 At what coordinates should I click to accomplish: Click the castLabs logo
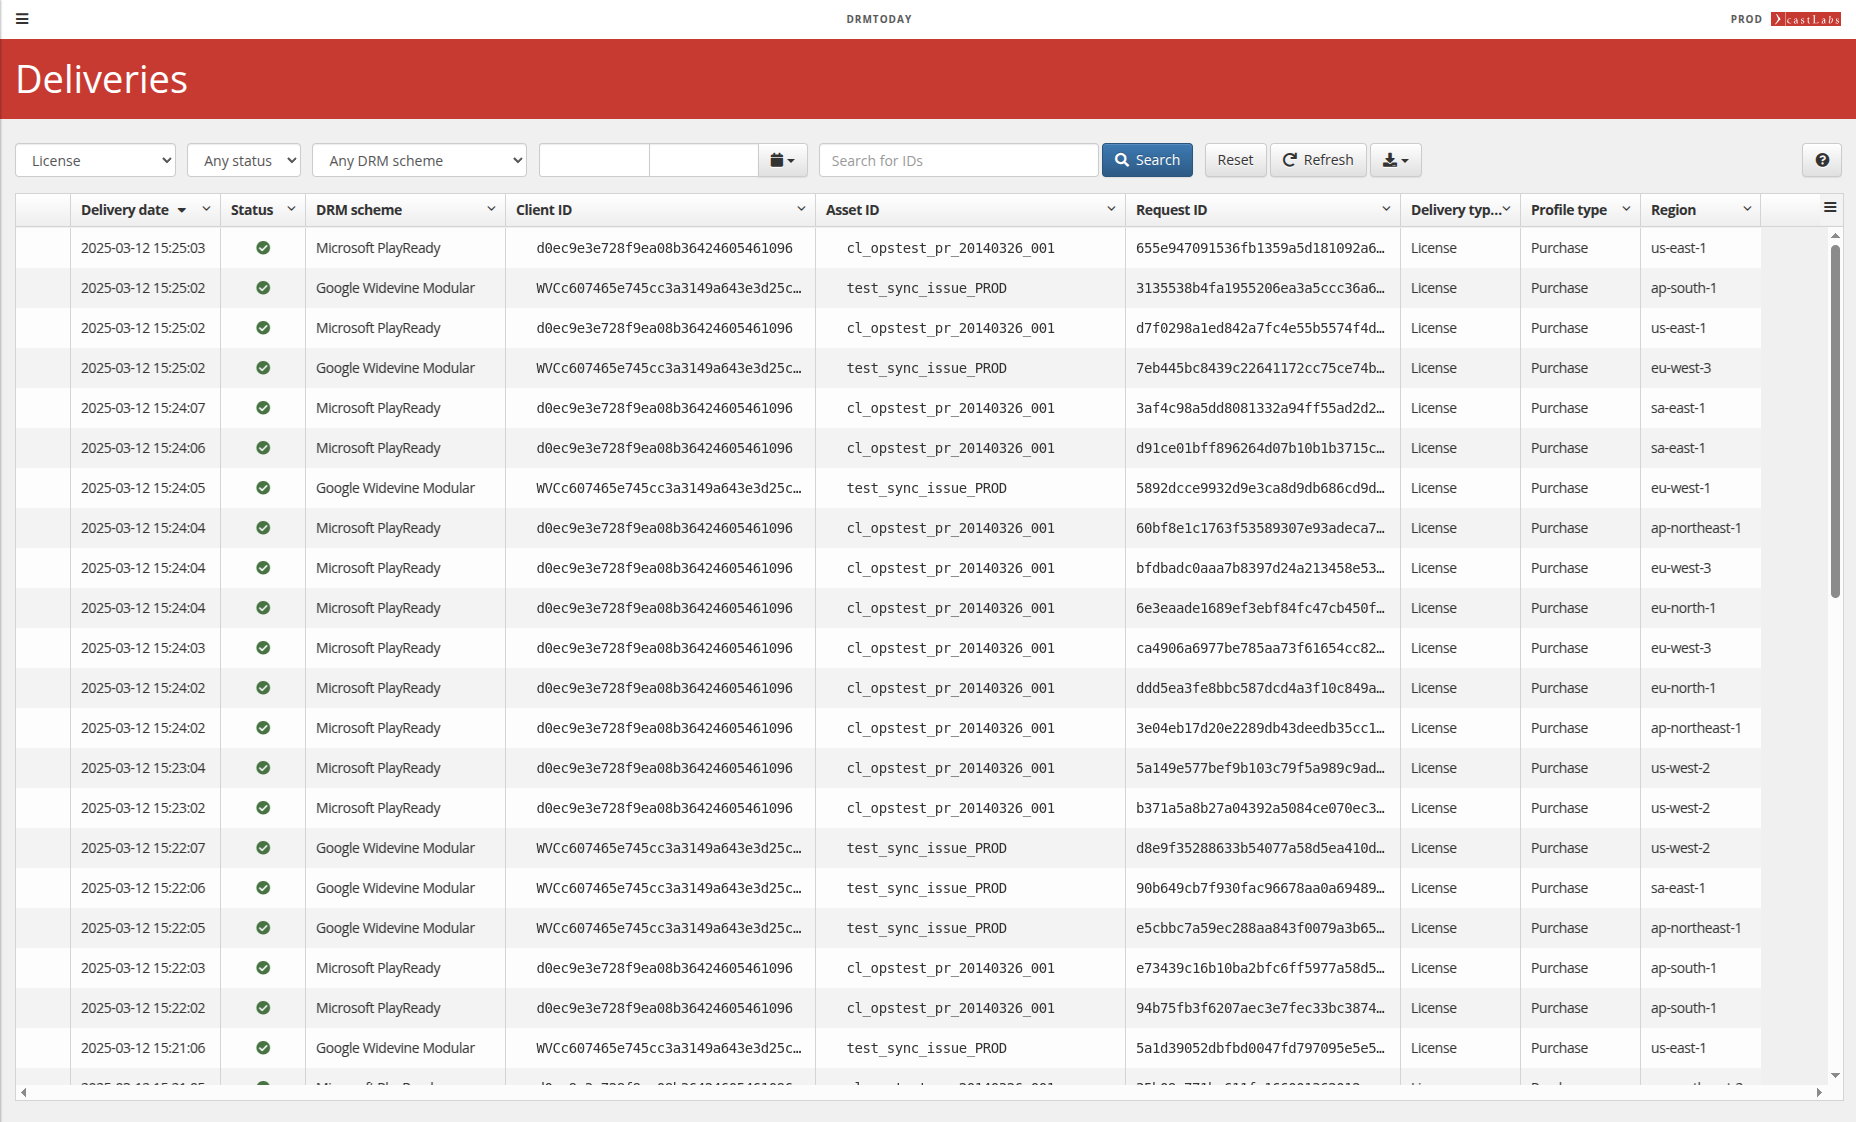click(1806, 18)
